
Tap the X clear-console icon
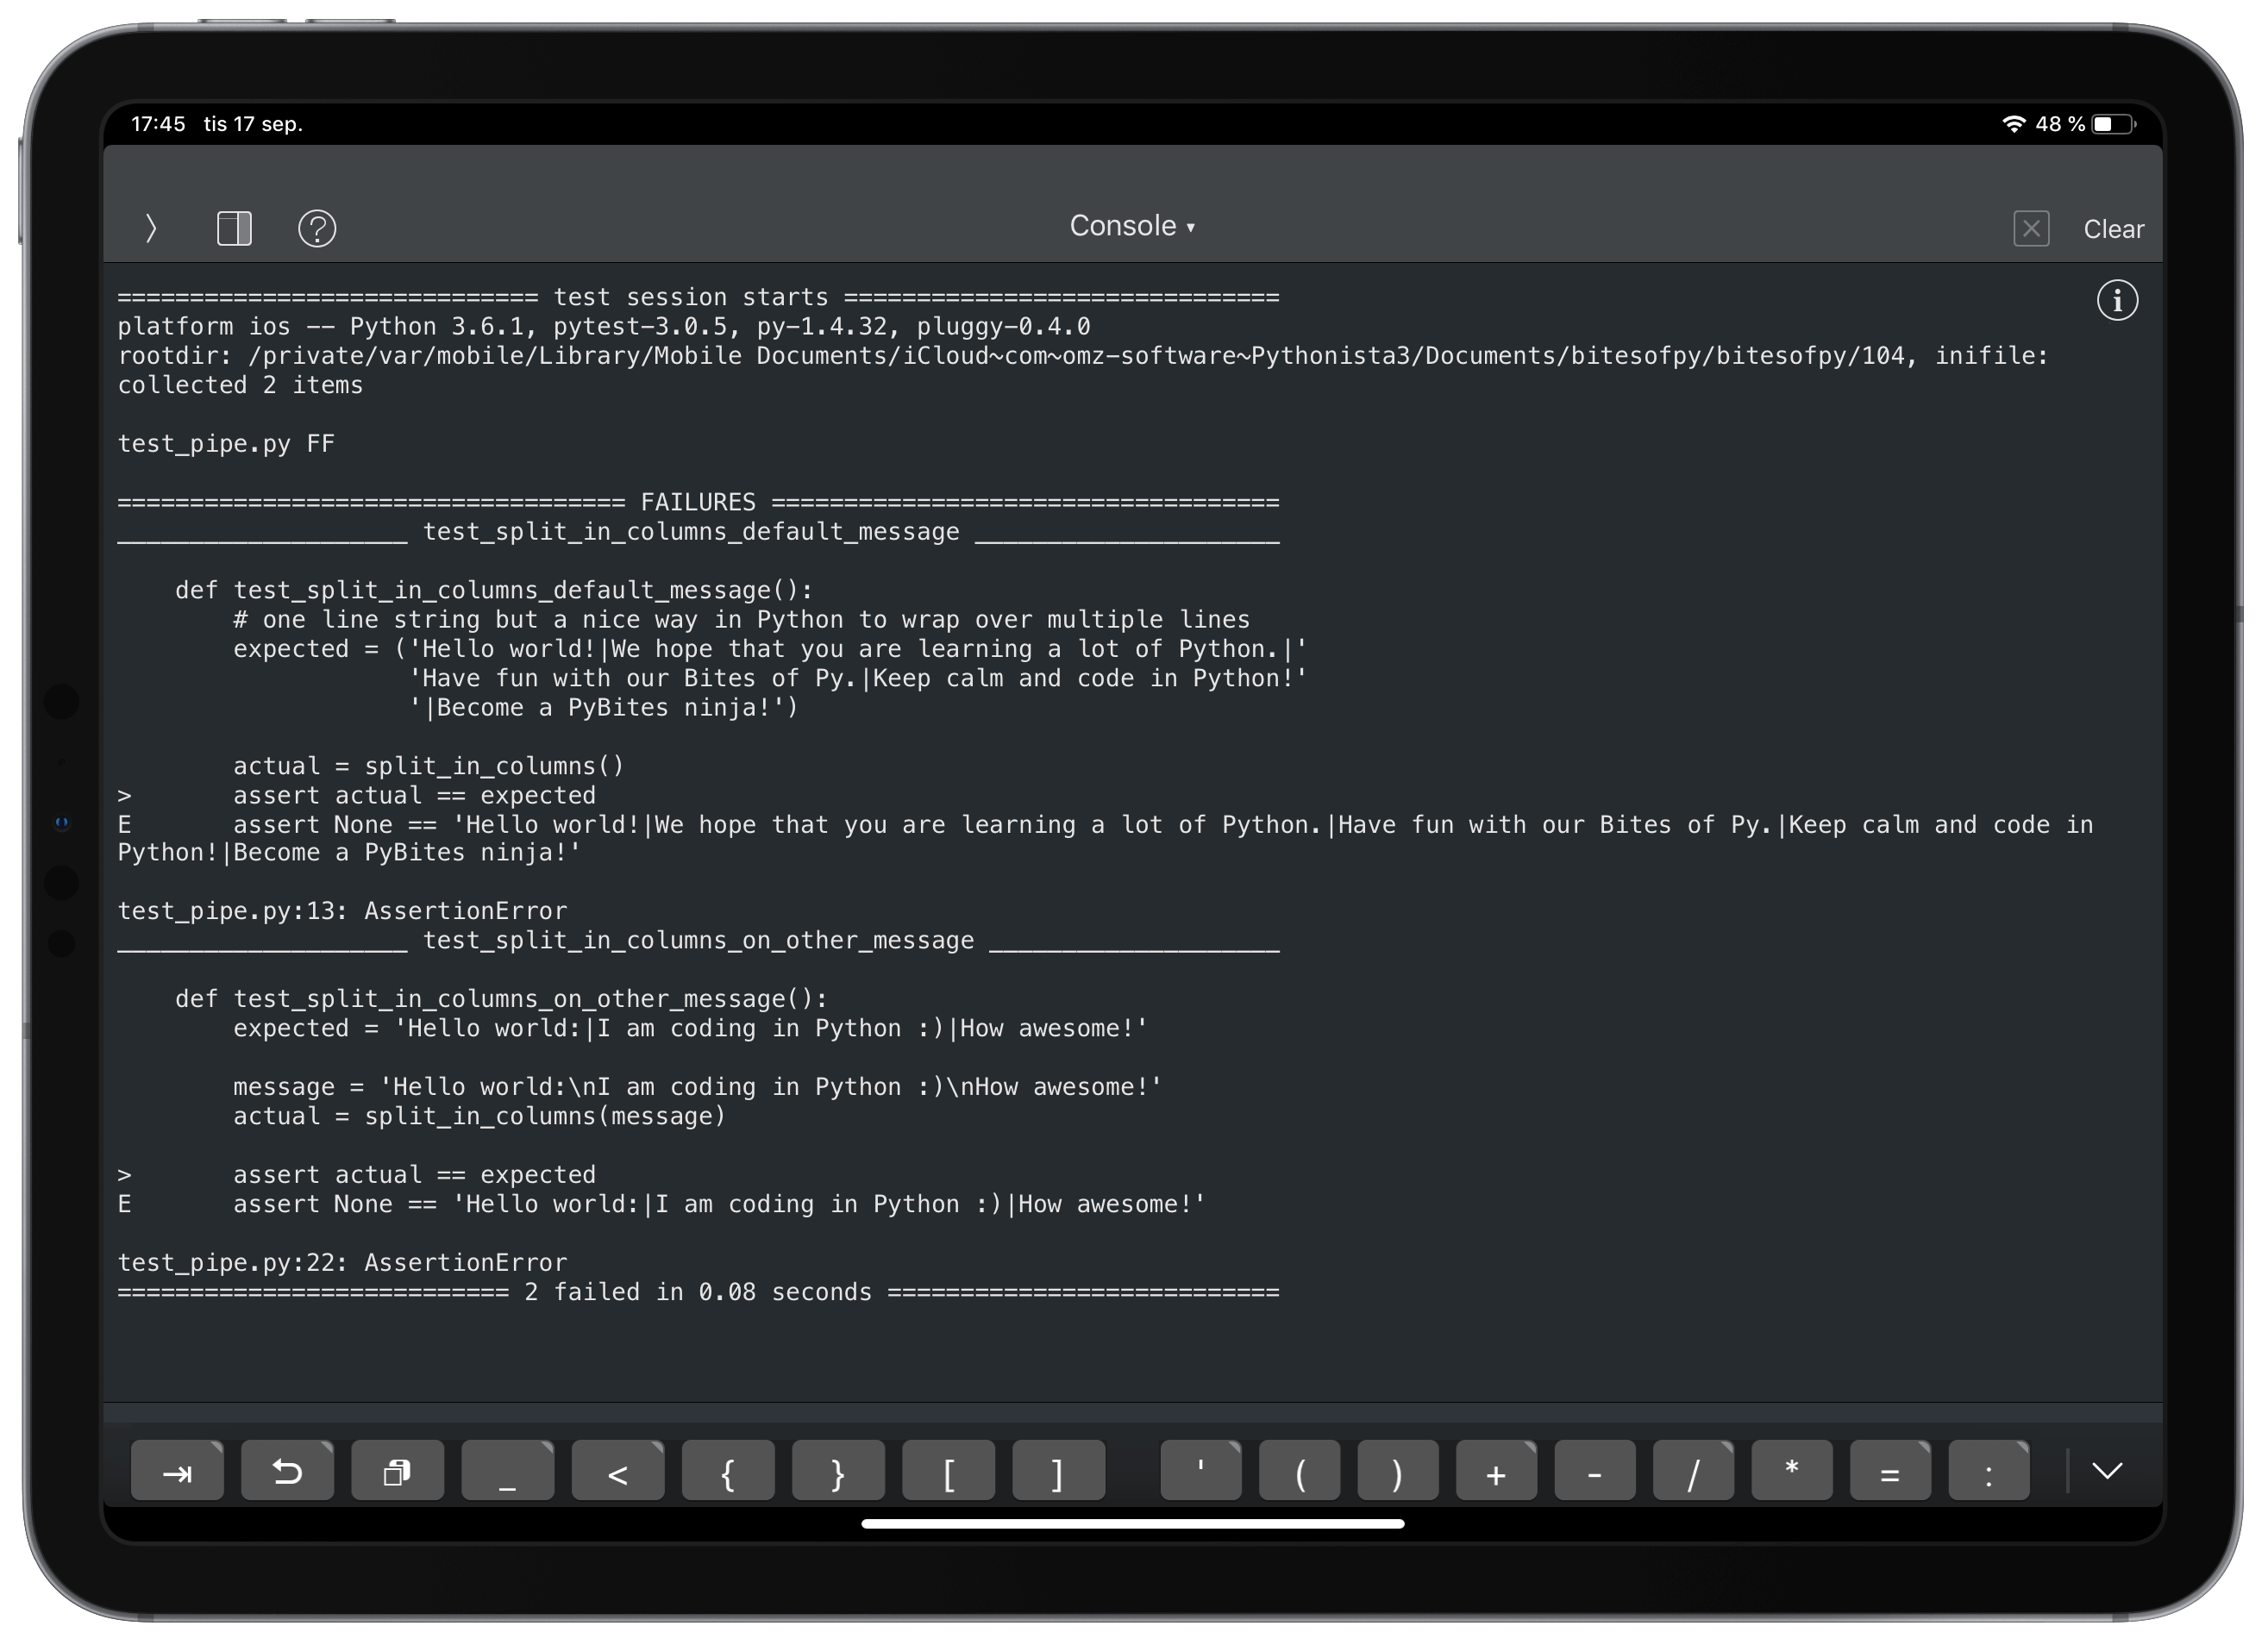pos(2032,229)
